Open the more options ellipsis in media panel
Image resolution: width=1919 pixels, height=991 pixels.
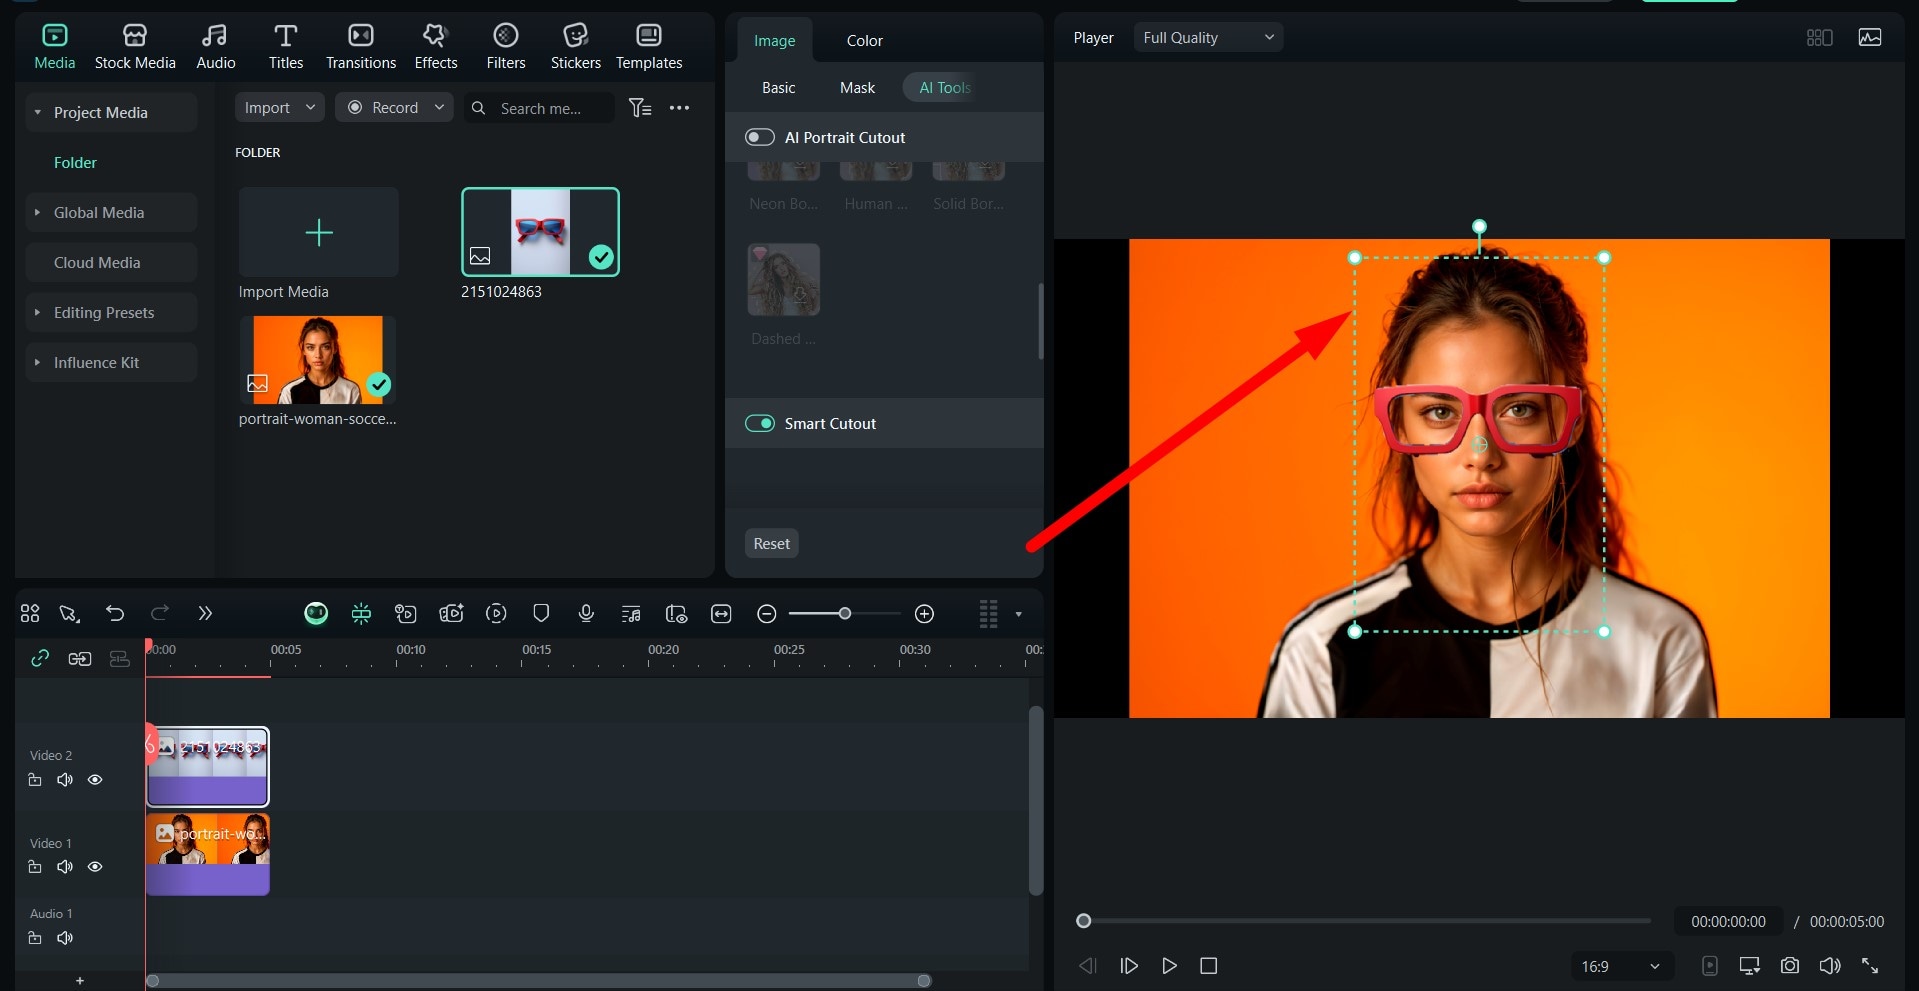679,108
